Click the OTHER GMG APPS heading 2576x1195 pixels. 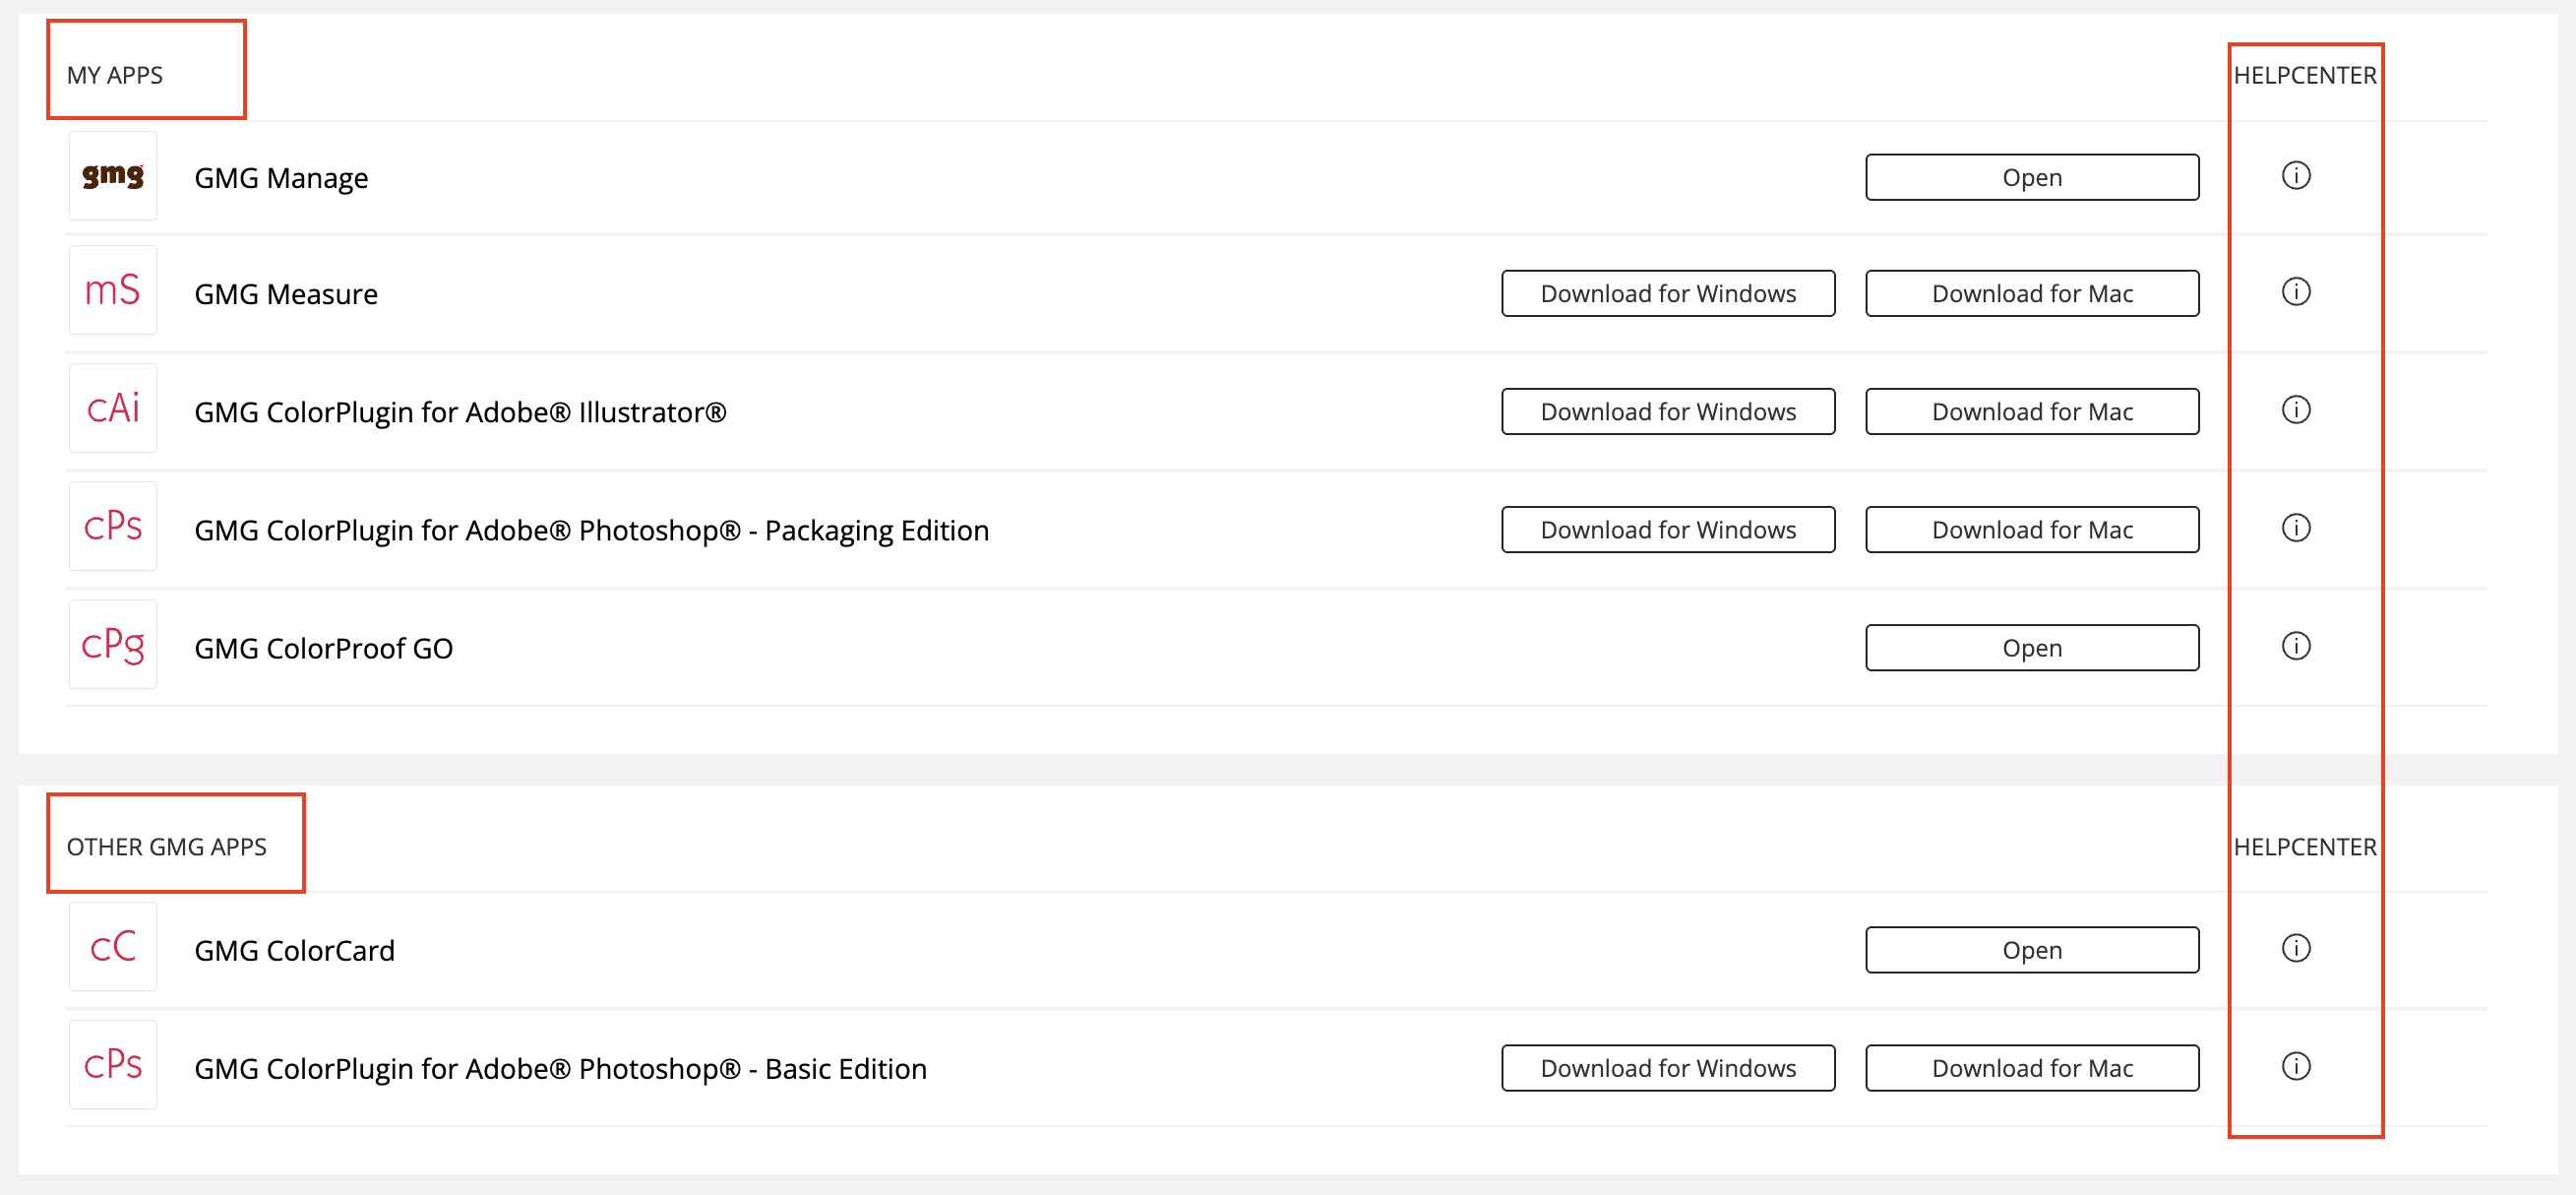166,847
